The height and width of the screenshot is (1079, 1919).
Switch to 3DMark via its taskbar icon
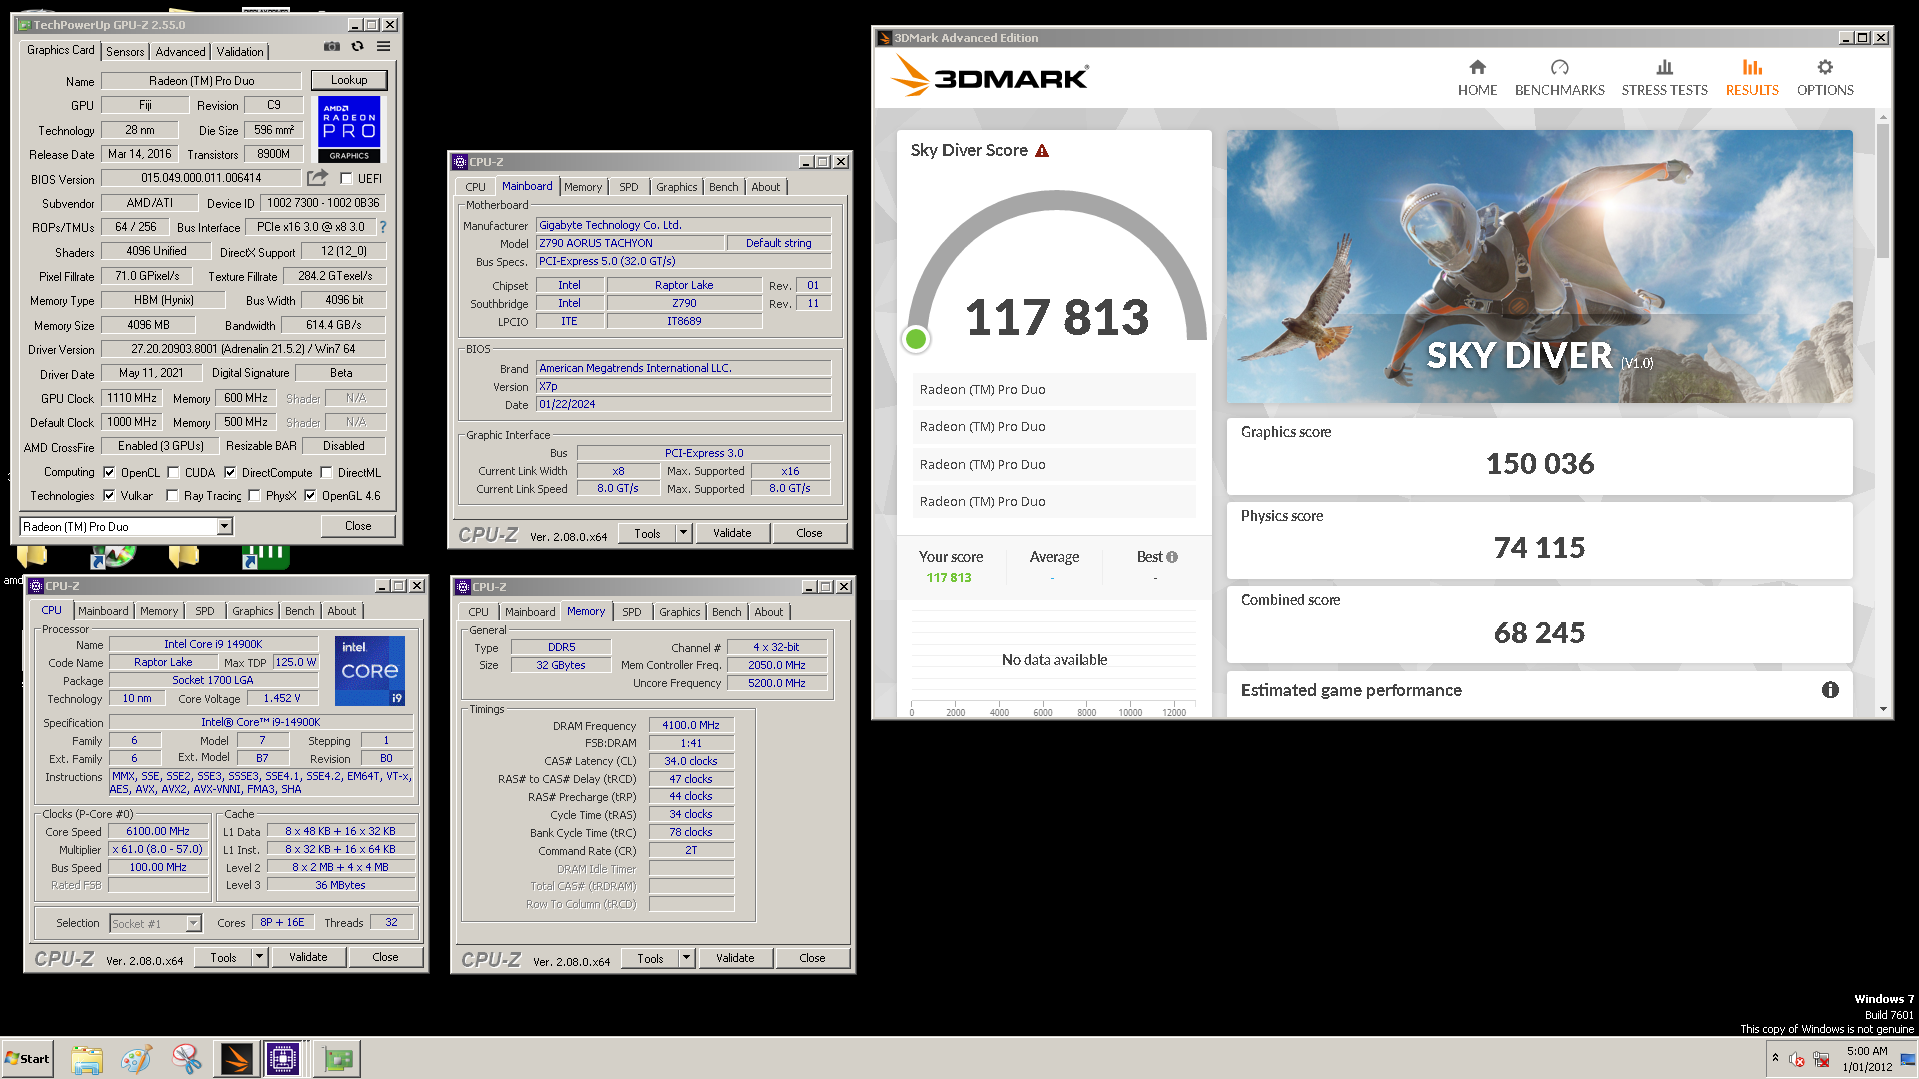(x=237, y=1059)
